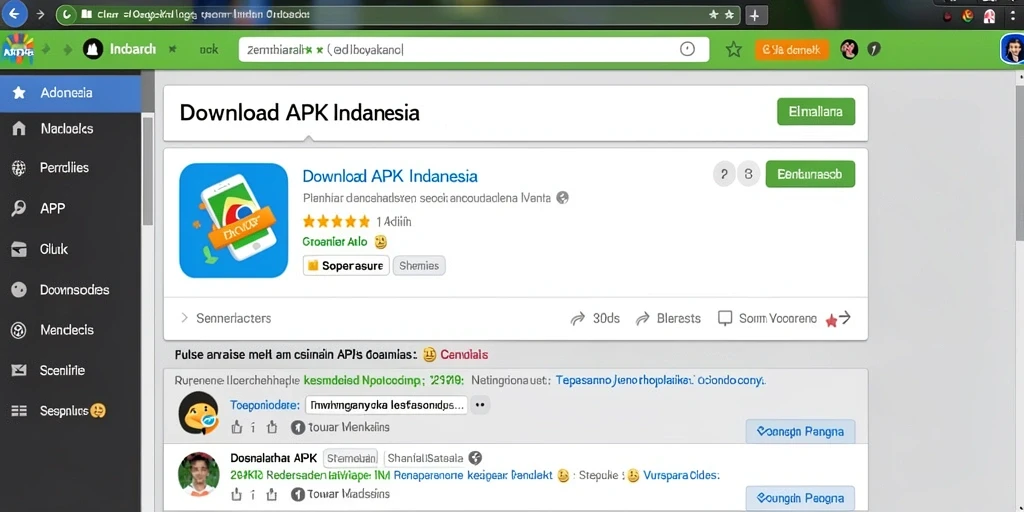Image resolution: width=1024 pixels, height=512 pixels.
Task: Open a new tab with the plus icon
Action: [x=754, y=14]
